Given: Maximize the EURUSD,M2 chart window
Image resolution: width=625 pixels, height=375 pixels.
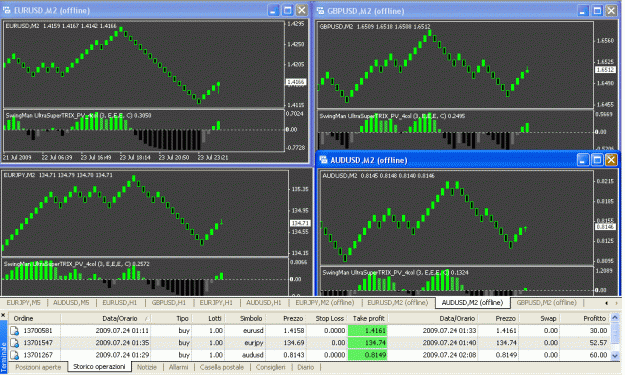Looking at the screenshot, I should point(287,10).
